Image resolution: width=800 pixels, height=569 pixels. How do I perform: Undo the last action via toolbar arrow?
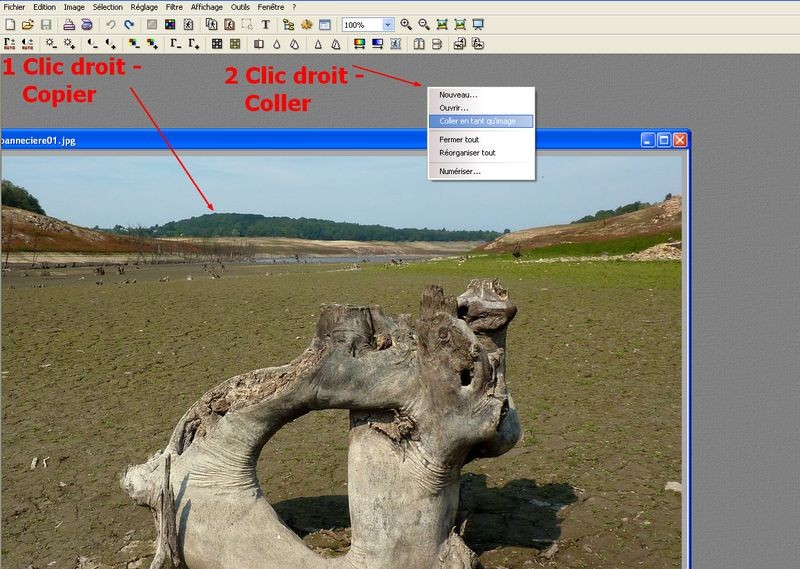(110, 24)
